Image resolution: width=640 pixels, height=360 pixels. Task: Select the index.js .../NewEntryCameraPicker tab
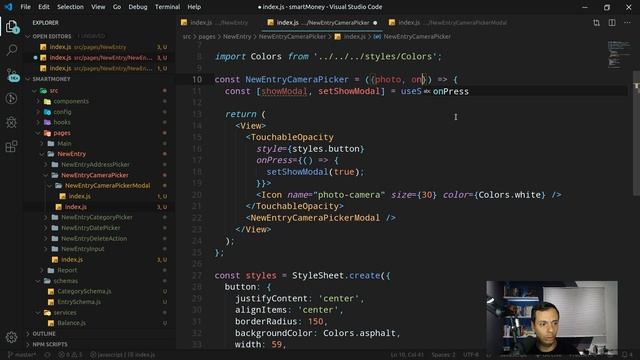(322, 23)
